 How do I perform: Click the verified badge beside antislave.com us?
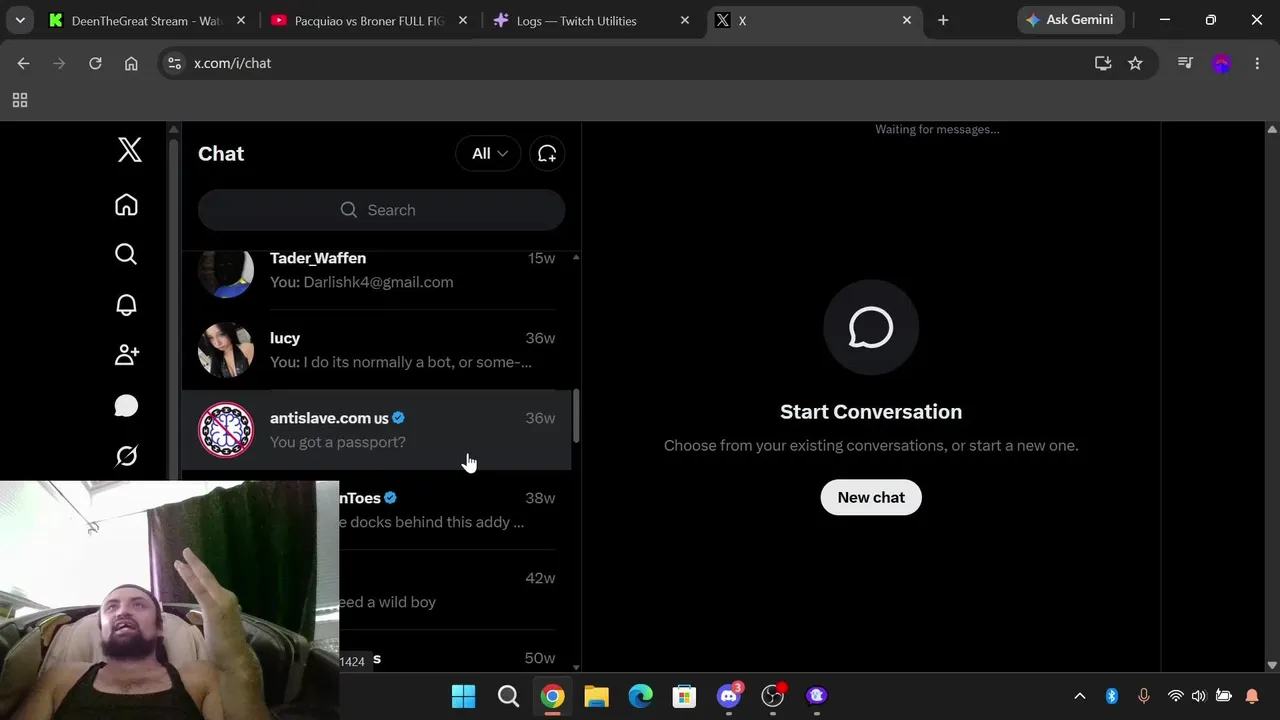coord(399,418)
